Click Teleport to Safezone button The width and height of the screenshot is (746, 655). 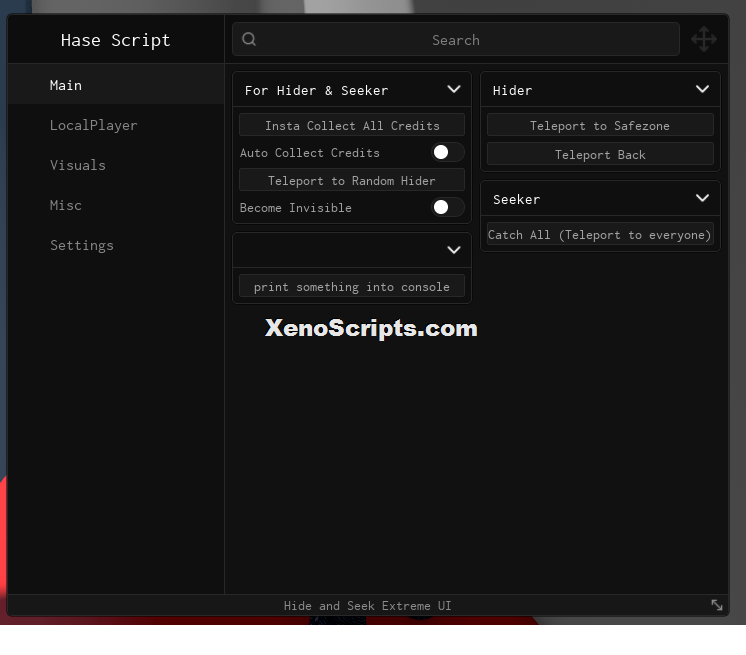600,125
